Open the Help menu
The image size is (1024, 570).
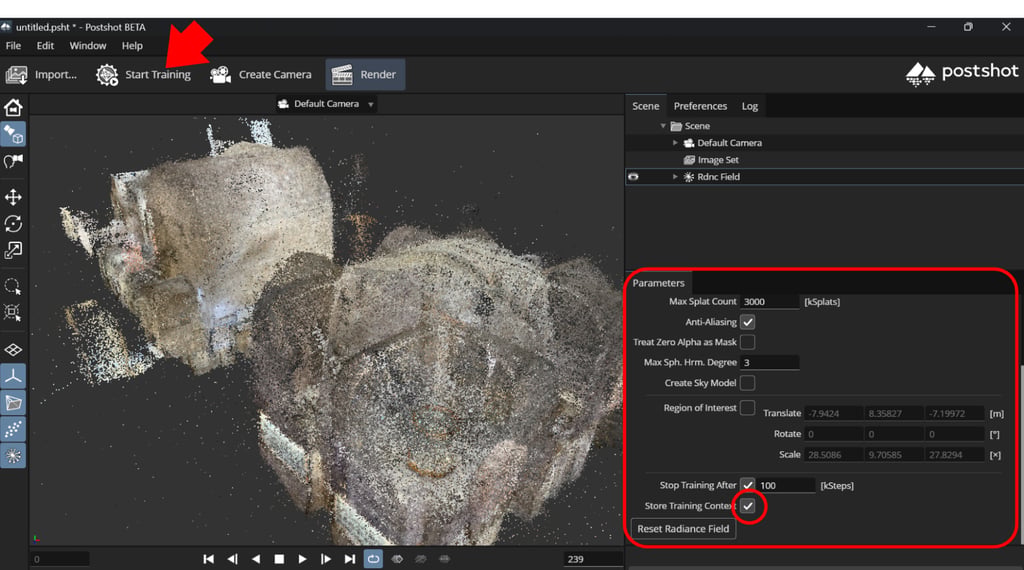pyautogui.click(x=132, y=46)
